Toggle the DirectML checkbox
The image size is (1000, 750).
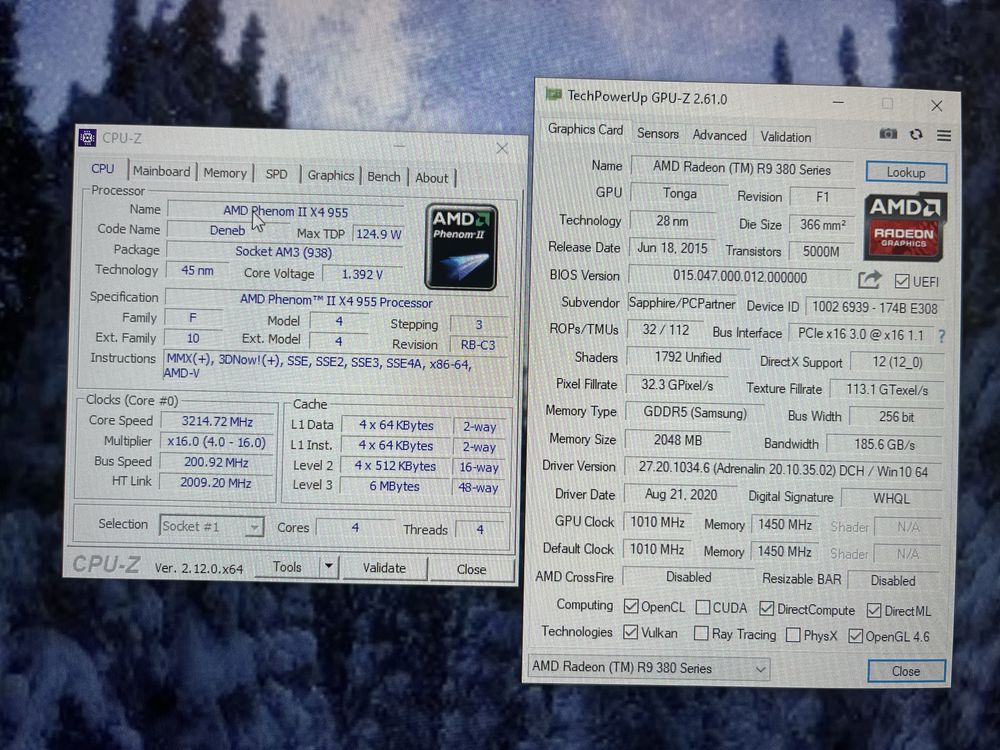[874, 610]
